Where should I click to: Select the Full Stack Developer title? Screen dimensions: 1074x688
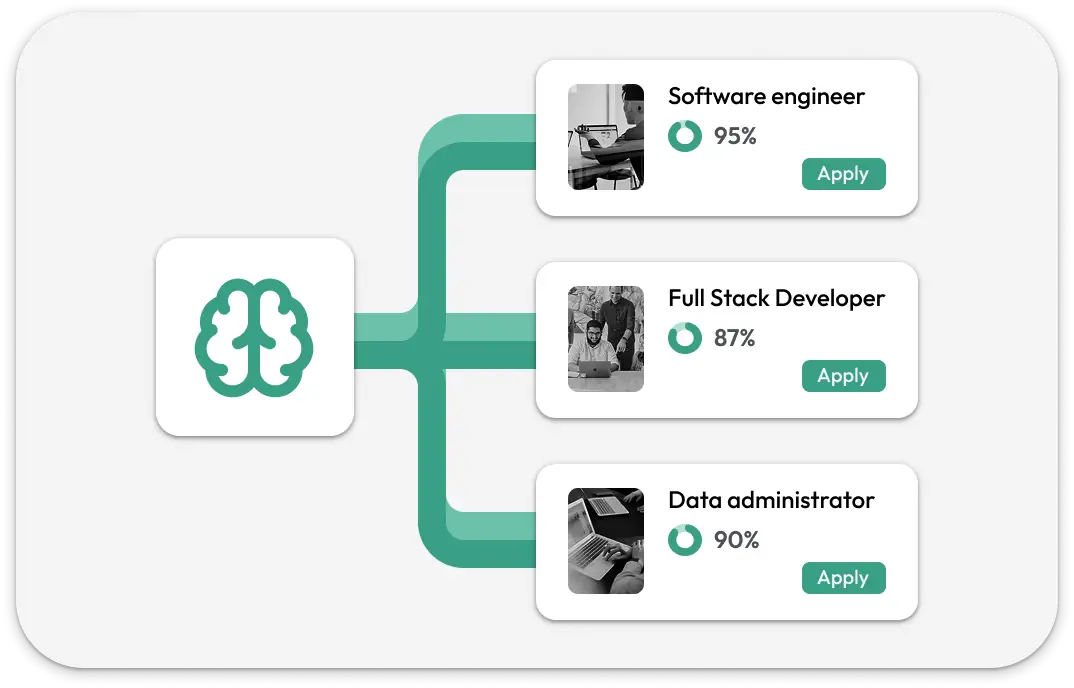coord(776,298)
